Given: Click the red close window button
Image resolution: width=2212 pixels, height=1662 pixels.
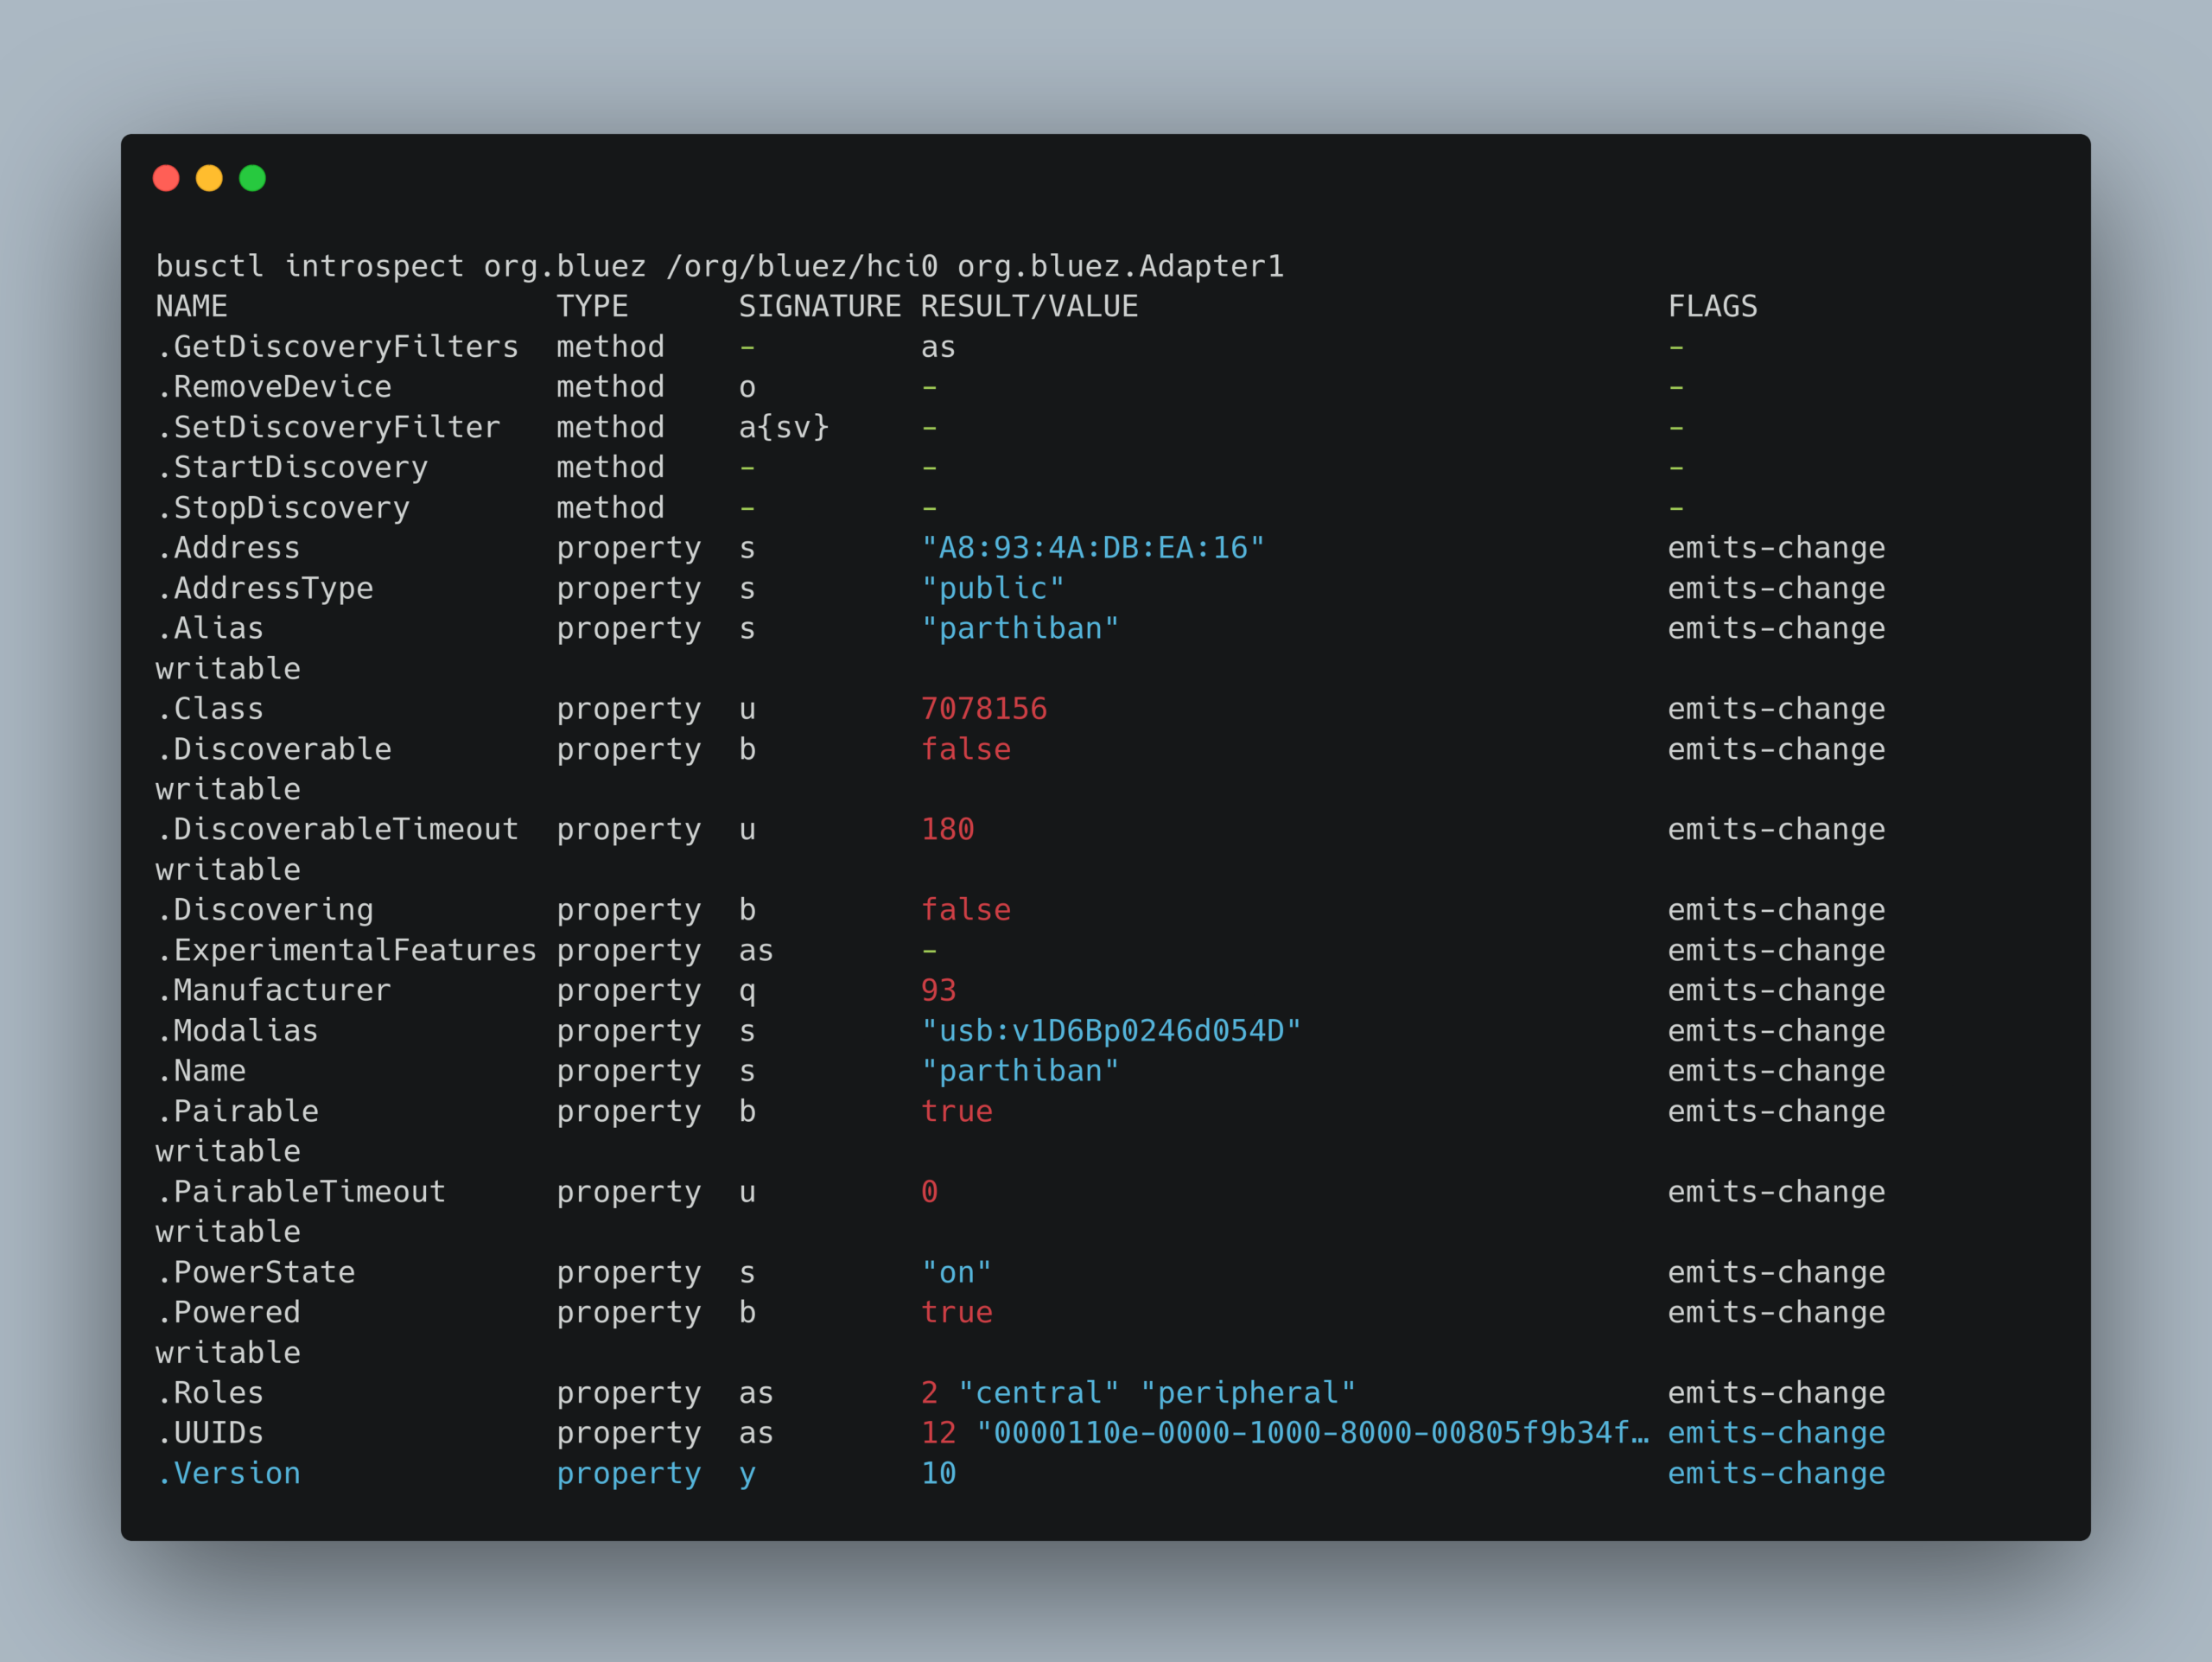Looking at the screenshot, I should pos(166,178).
